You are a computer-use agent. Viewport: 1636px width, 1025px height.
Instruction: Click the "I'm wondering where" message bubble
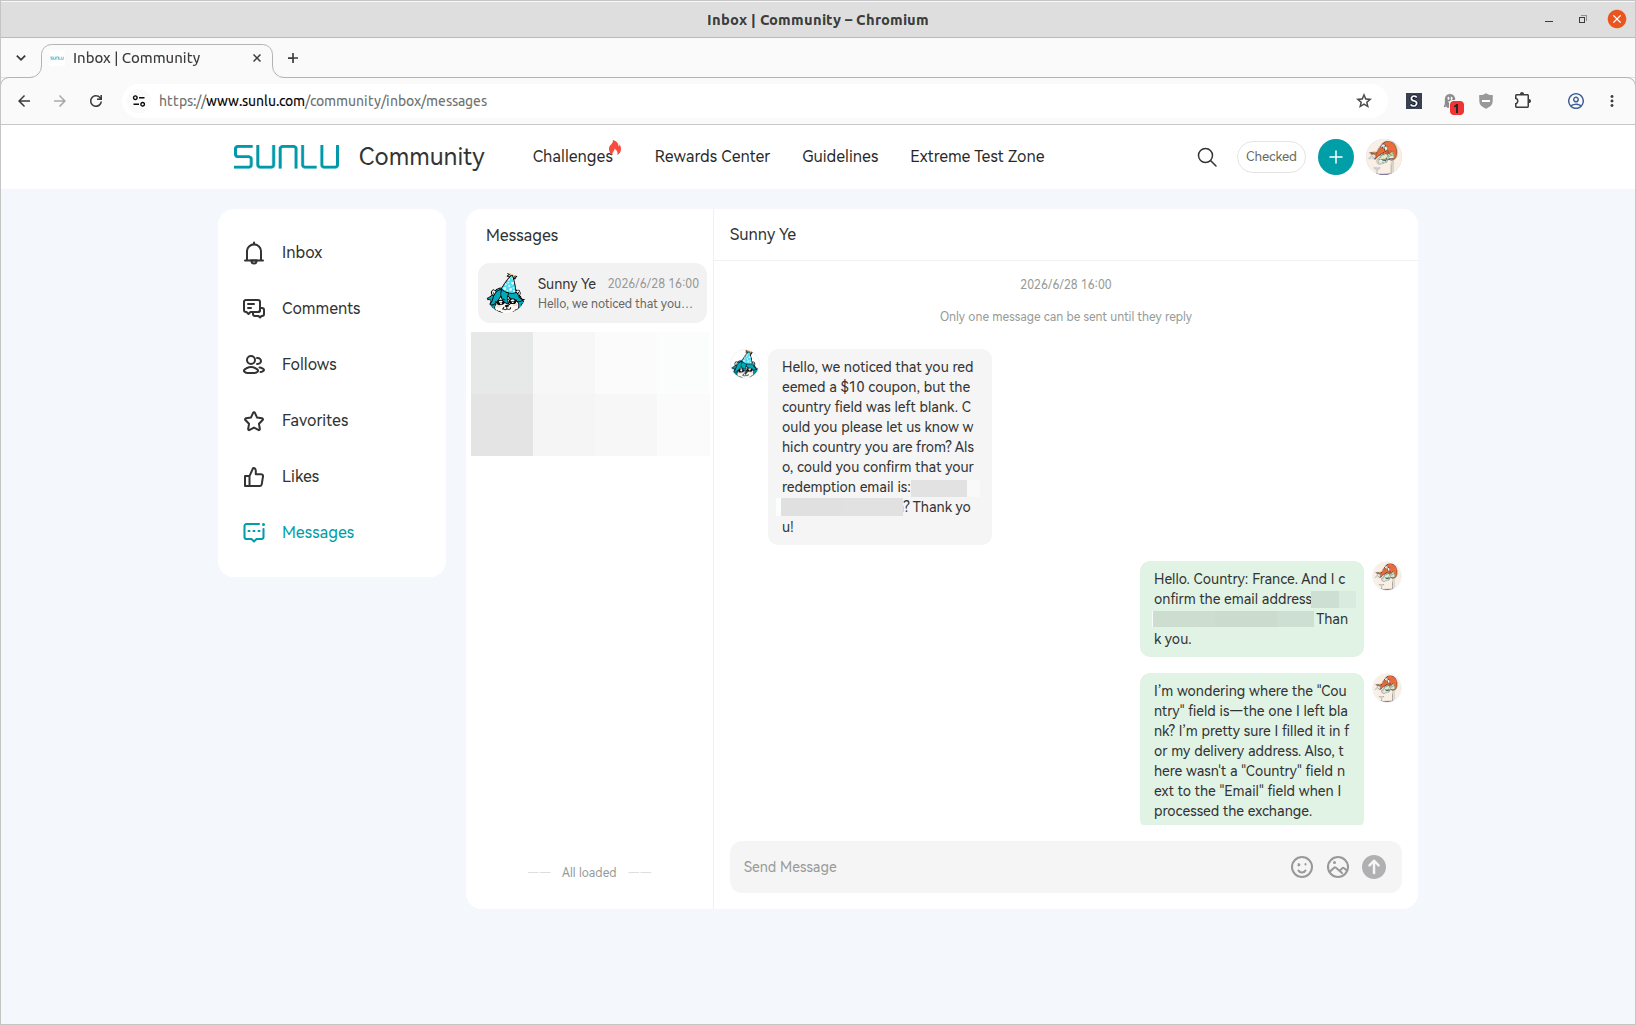(1252, 749)
